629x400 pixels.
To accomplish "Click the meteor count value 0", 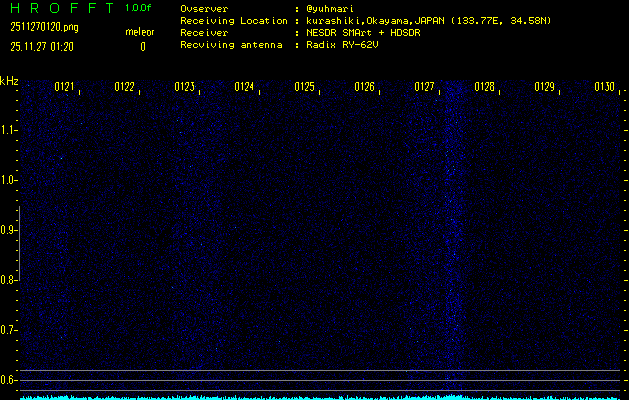I will 142,46.
